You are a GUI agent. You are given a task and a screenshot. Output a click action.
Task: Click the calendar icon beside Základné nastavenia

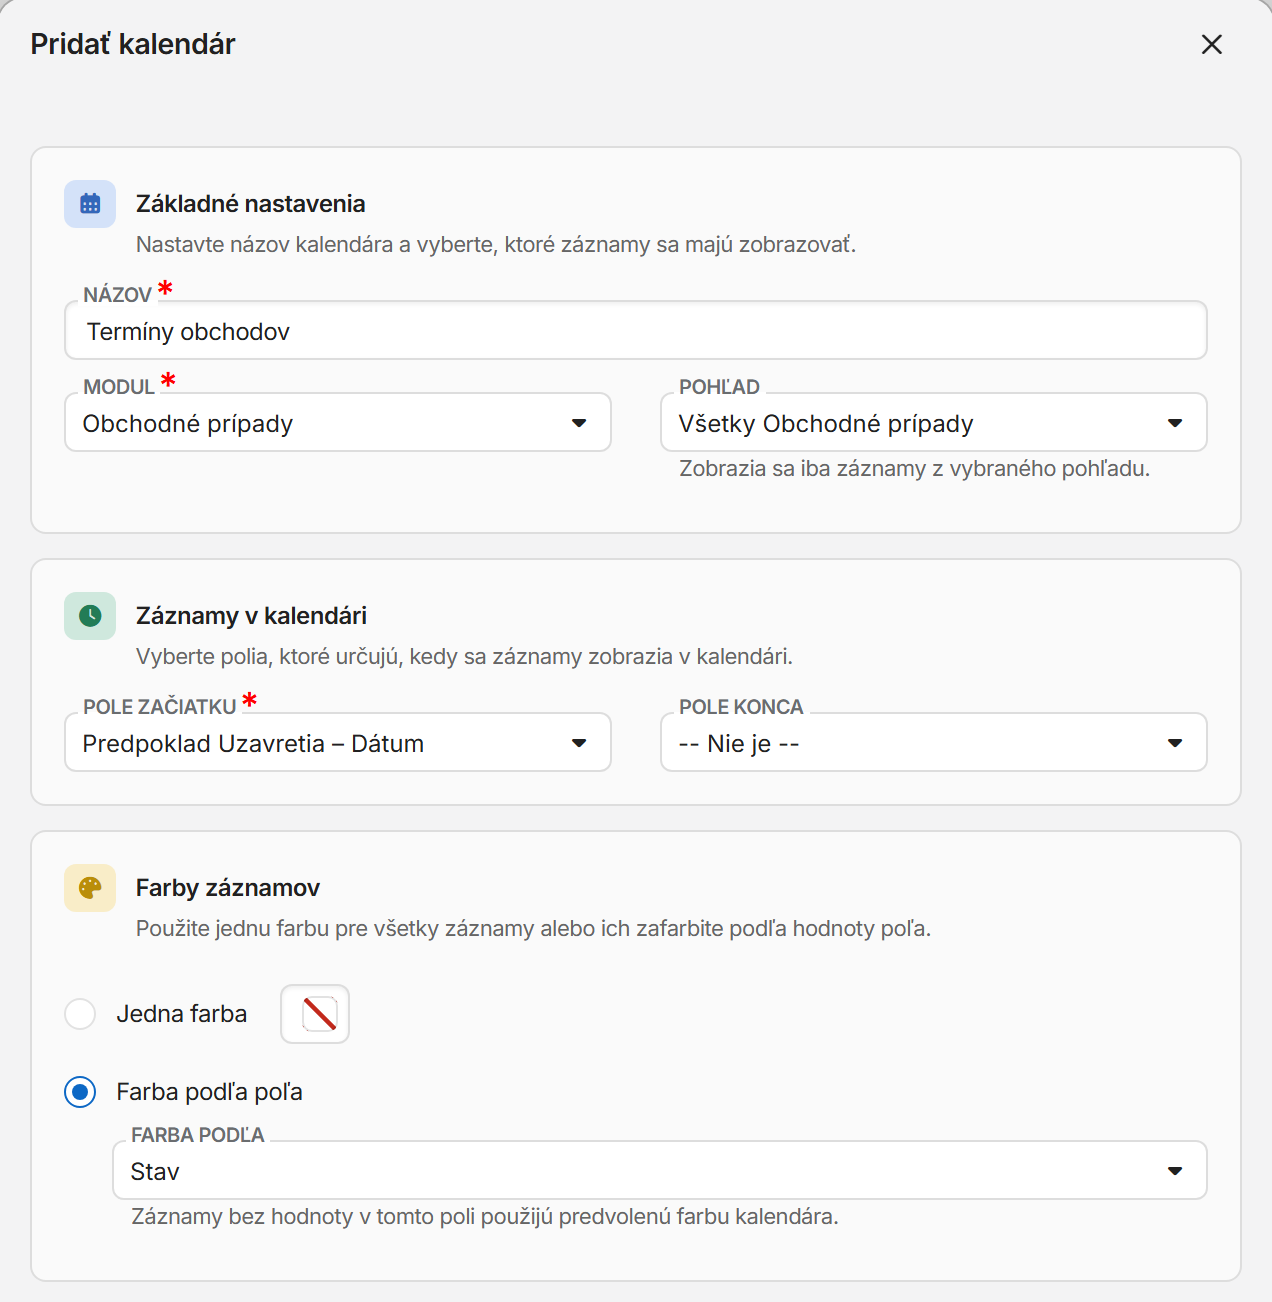[90, 204]
